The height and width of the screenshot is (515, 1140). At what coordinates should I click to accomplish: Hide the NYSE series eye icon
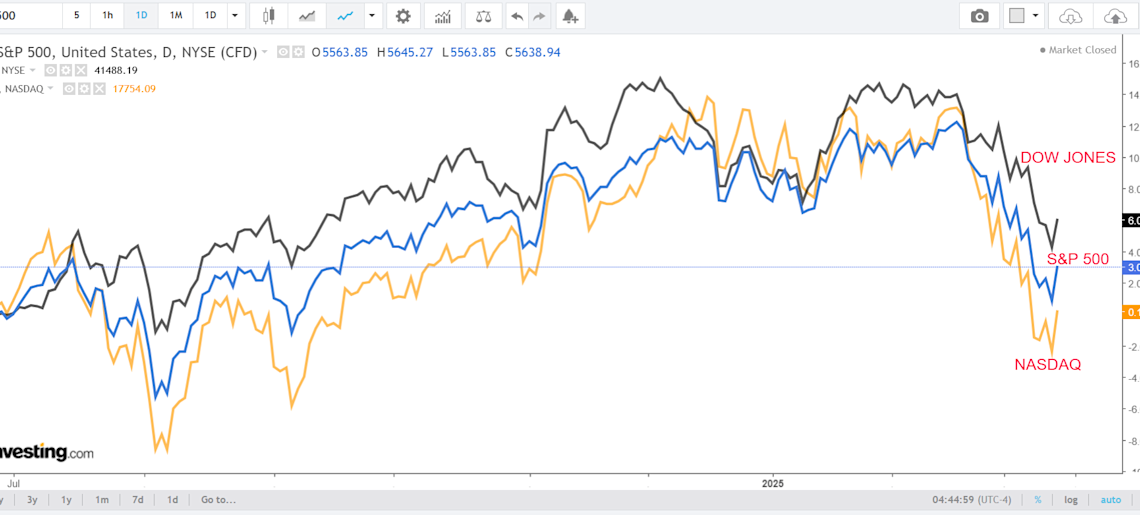point(50,70)
